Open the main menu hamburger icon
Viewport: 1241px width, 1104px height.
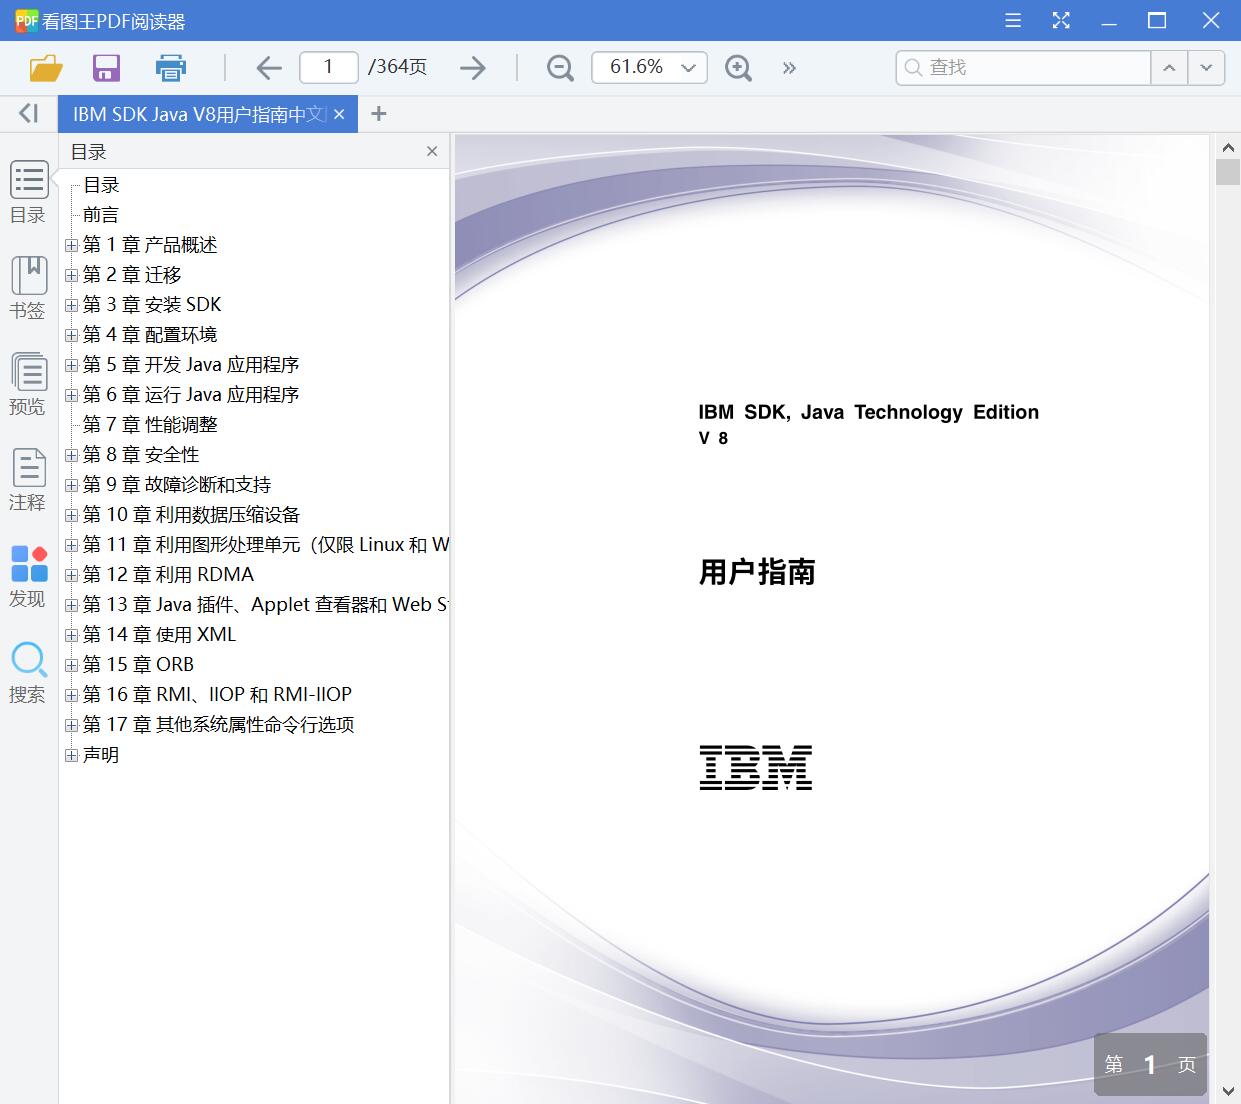tap(1013, 20)
